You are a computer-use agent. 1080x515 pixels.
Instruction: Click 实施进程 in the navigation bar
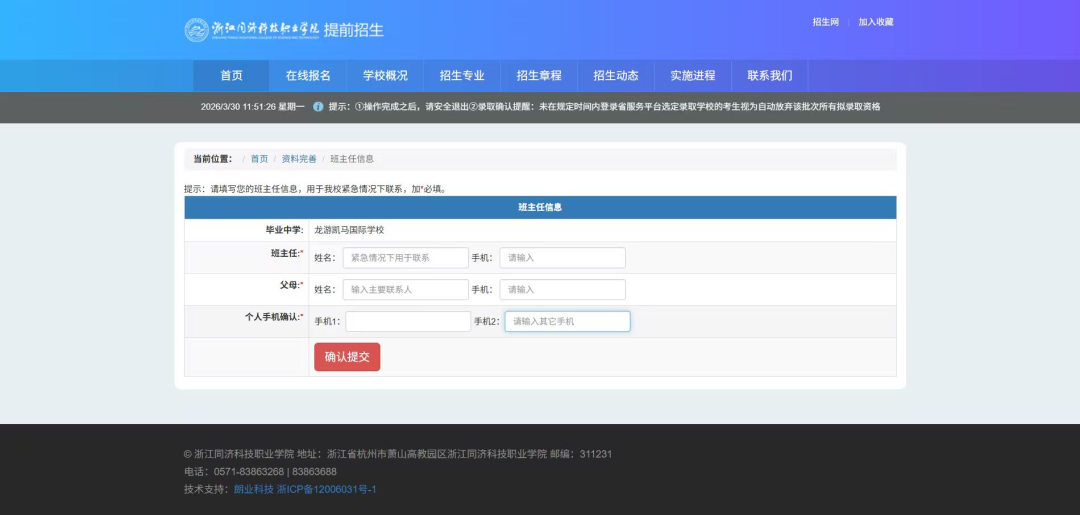(x=693, y=76)
